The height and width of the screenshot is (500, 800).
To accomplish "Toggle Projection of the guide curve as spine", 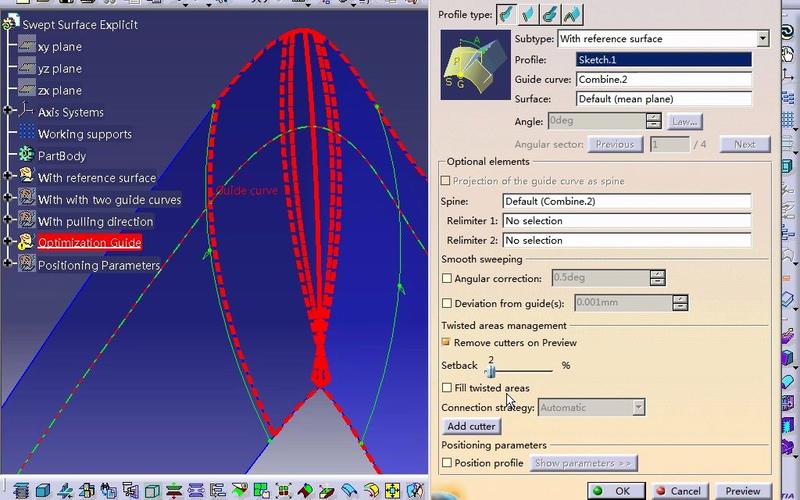I will coord(445,181).
